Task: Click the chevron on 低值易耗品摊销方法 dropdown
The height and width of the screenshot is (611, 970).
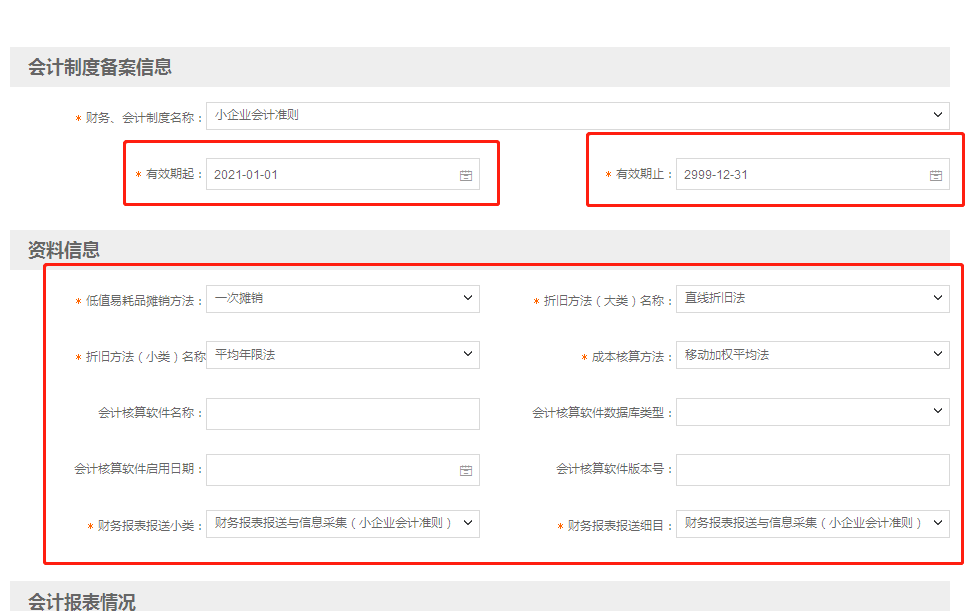Action: [x=466, y=299]
